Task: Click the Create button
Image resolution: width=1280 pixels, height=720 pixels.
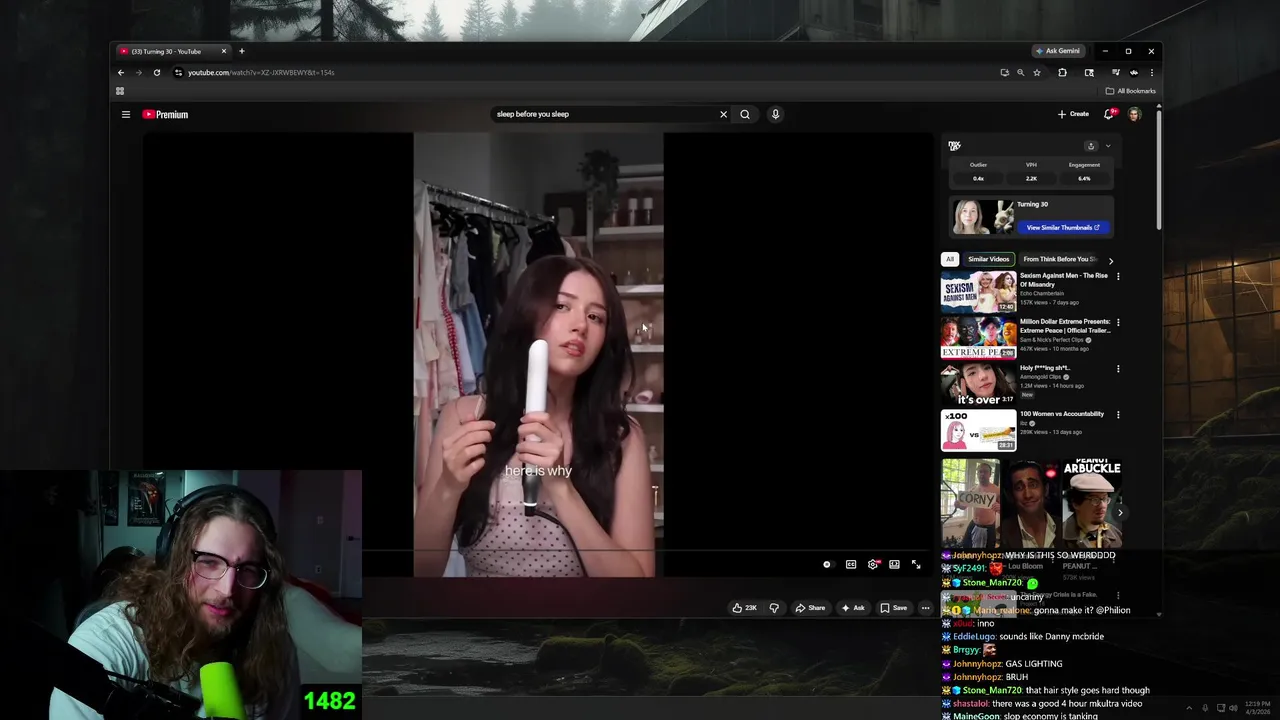Action: click(x=1073, y=114)
